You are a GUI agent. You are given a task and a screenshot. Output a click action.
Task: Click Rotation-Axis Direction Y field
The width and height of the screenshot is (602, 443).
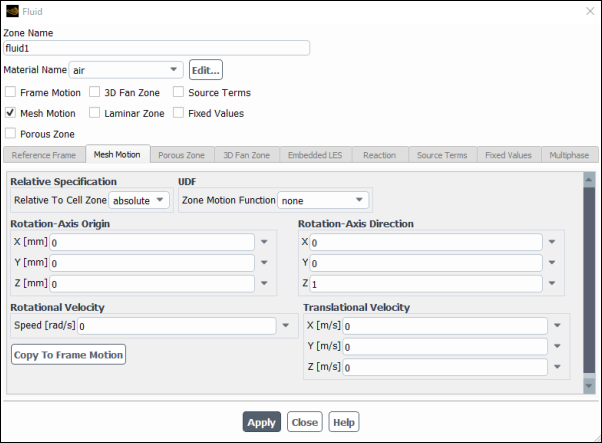point(426,263)
